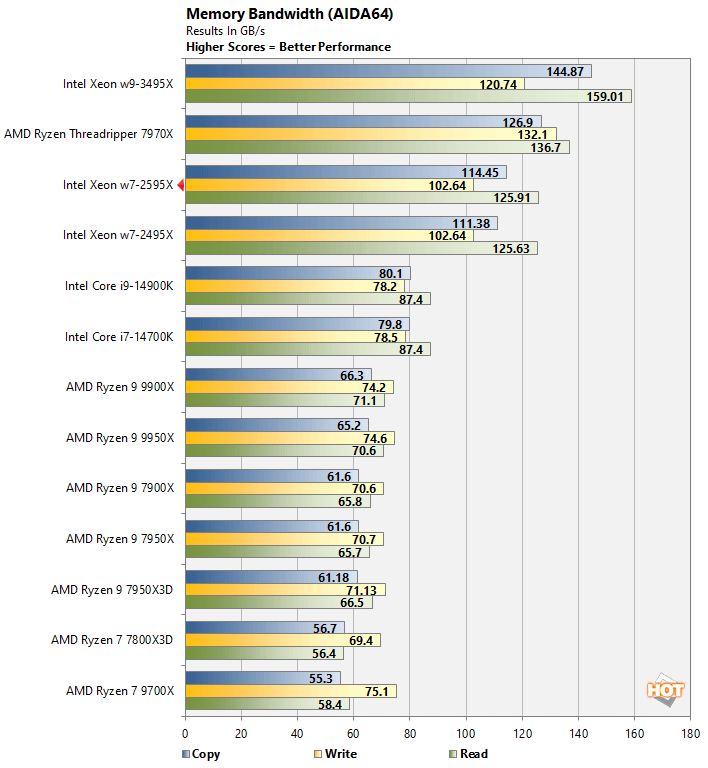Click the x-axis tick label 180

tap(690, 734)
